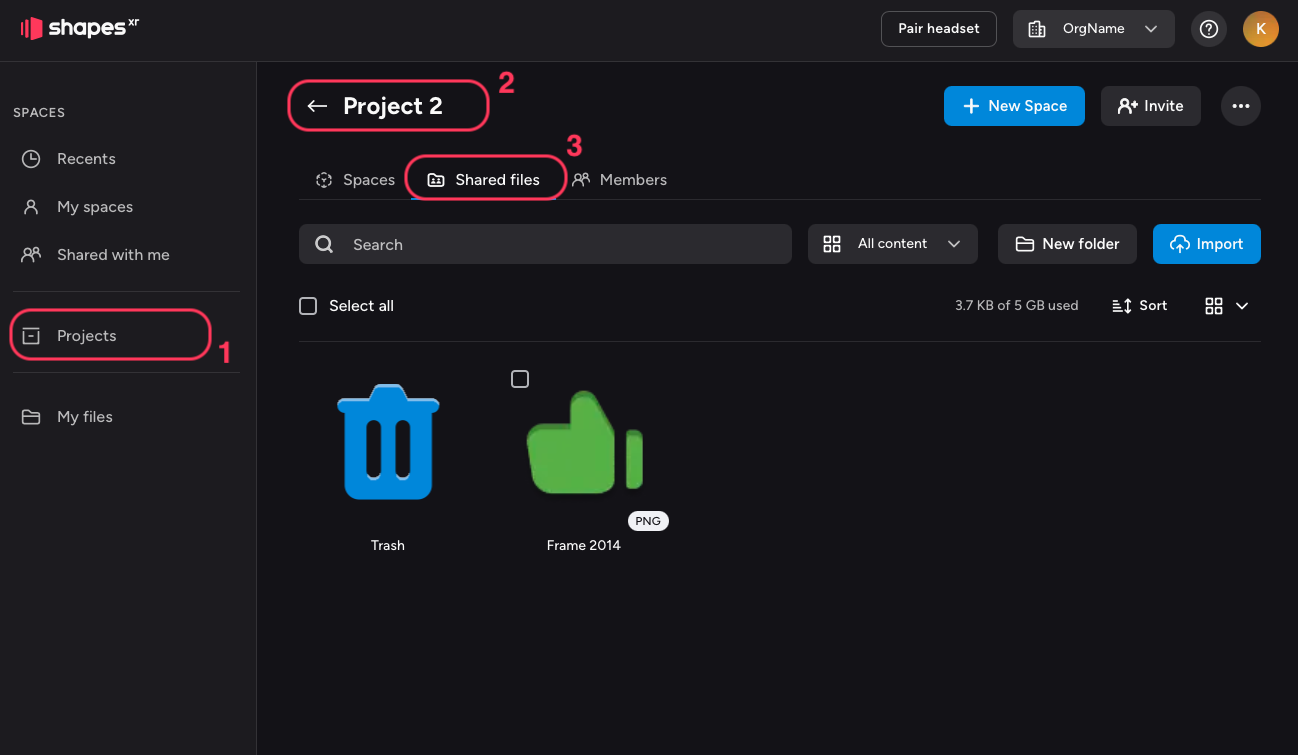Click the Trash folder icon
Screen dimensions: 1298x755
[388, 442]
